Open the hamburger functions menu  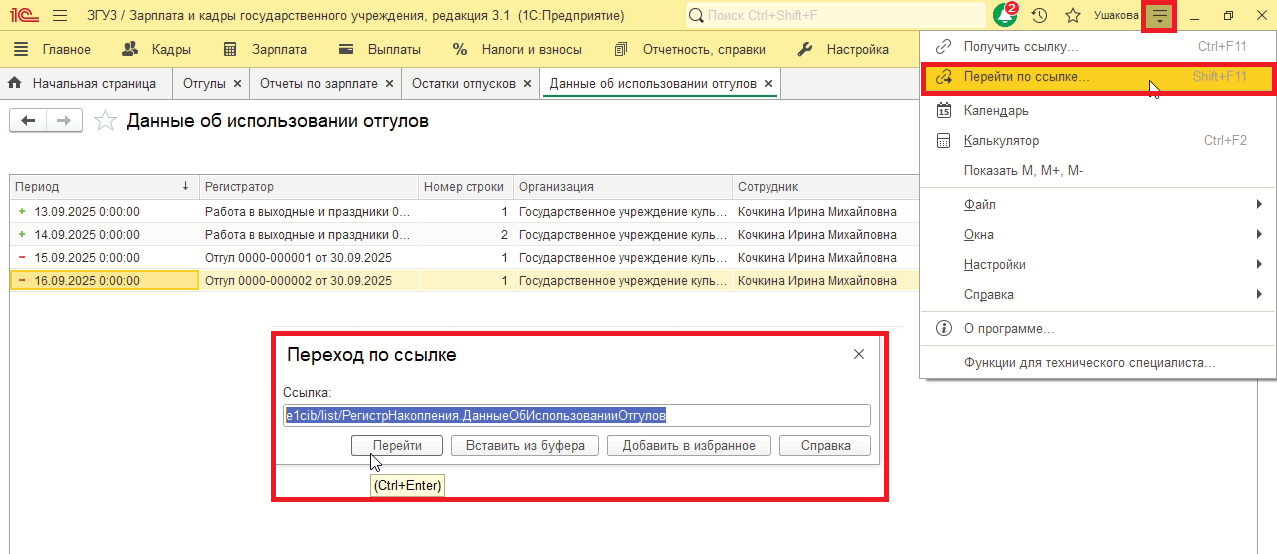point(60,16)
